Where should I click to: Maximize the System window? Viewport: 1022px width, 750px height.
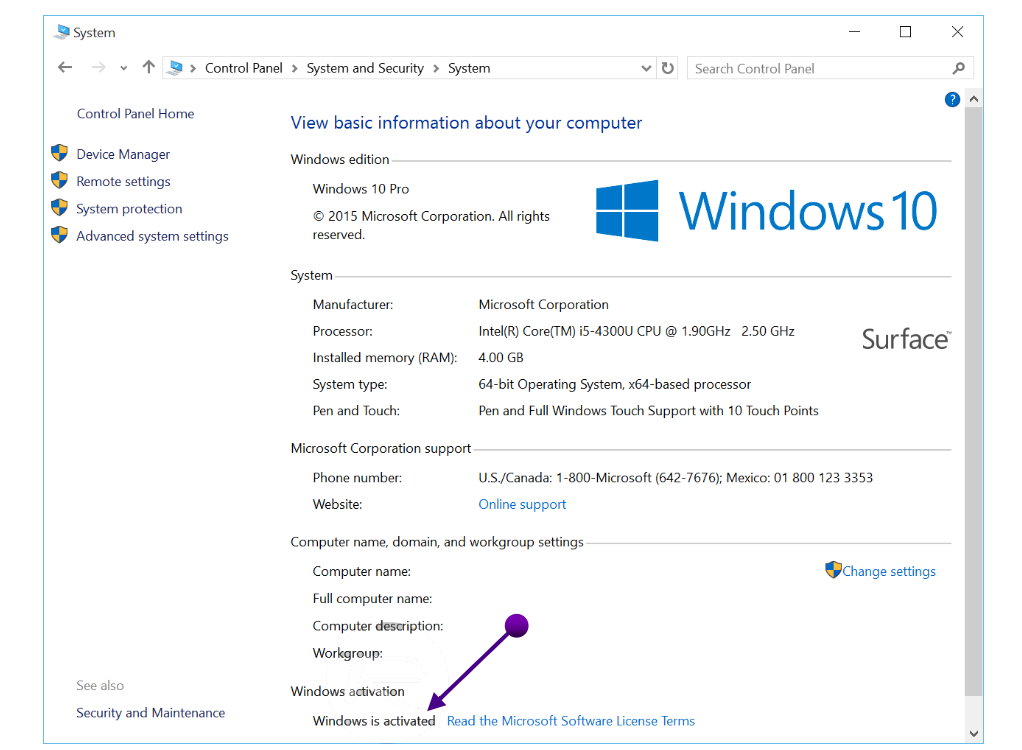(905, 32)
